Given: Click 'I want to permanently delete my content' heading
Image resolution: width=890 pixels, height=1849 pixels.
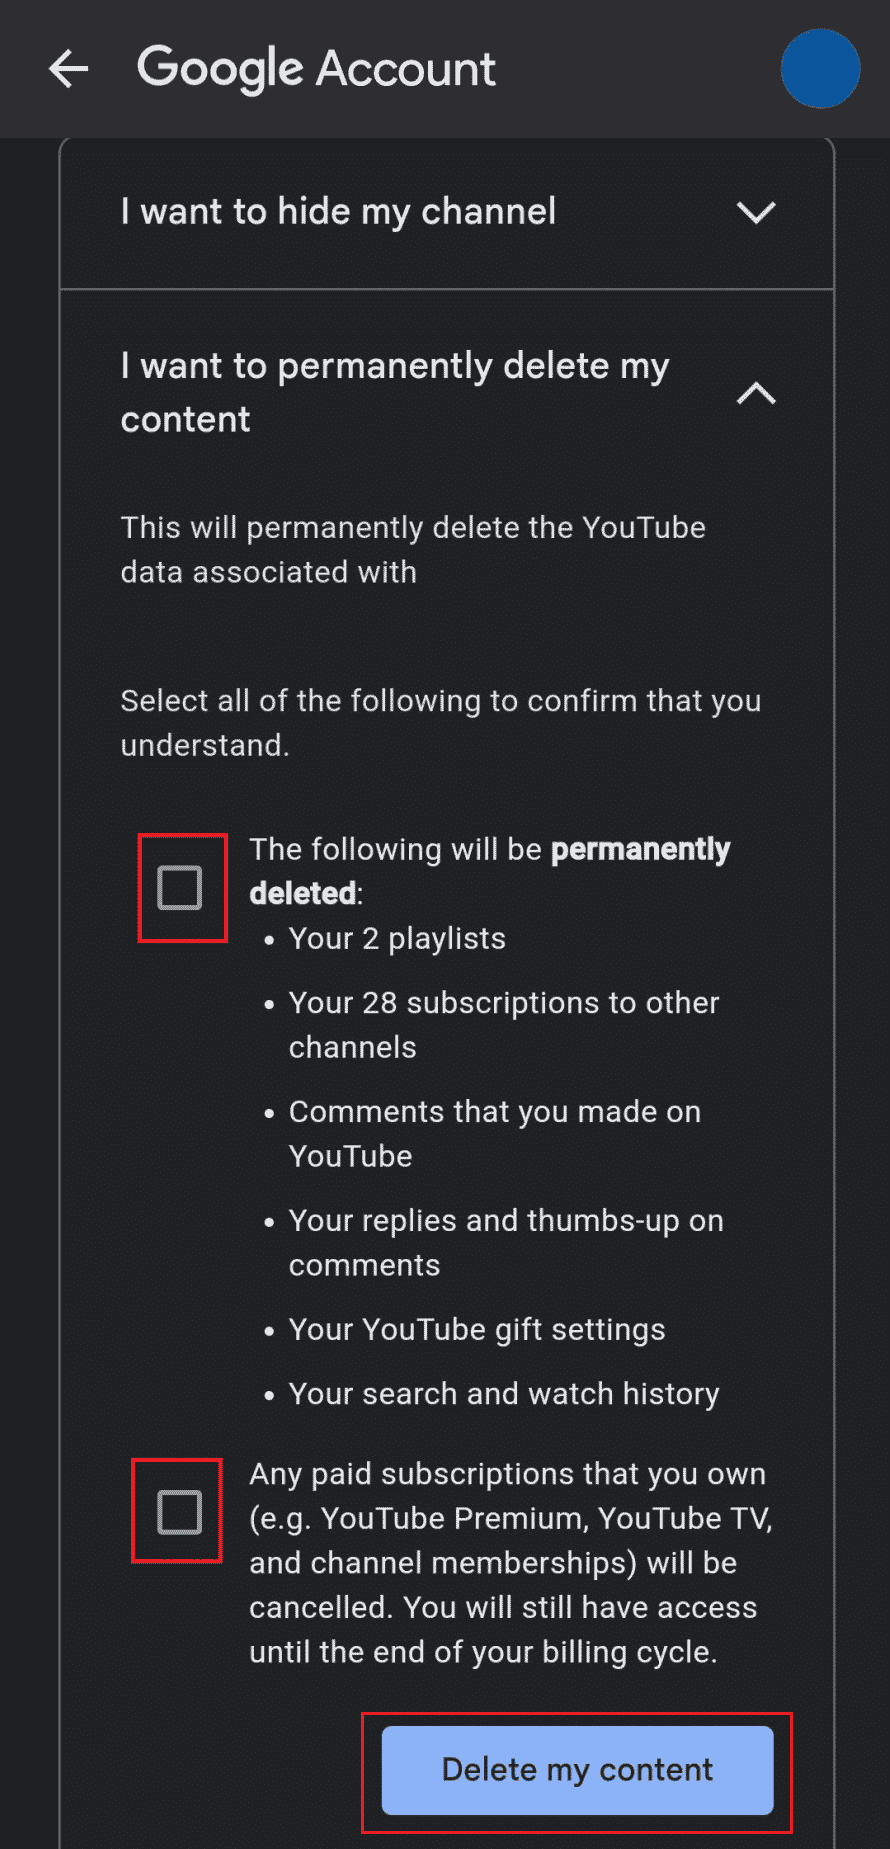Looking at the screenshot, I should point(394,392).
